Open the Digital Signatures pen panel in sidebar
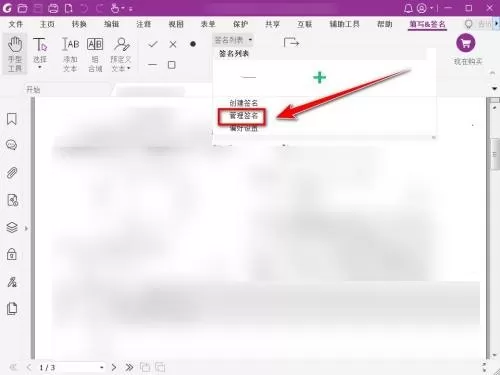The width and height of the screenshot is (500, 375). [x=12, y=282]
